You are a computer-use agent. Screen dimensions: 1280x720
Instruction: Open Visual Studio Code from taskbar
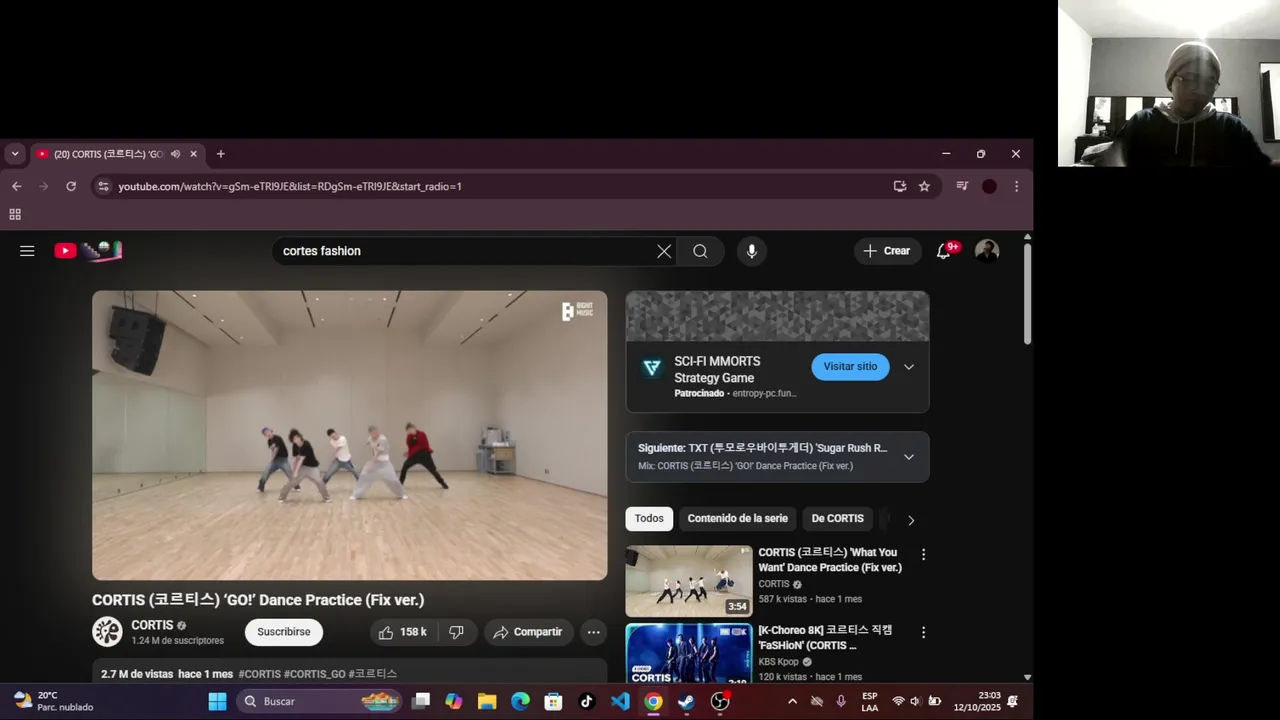click(x=620, y=702)
